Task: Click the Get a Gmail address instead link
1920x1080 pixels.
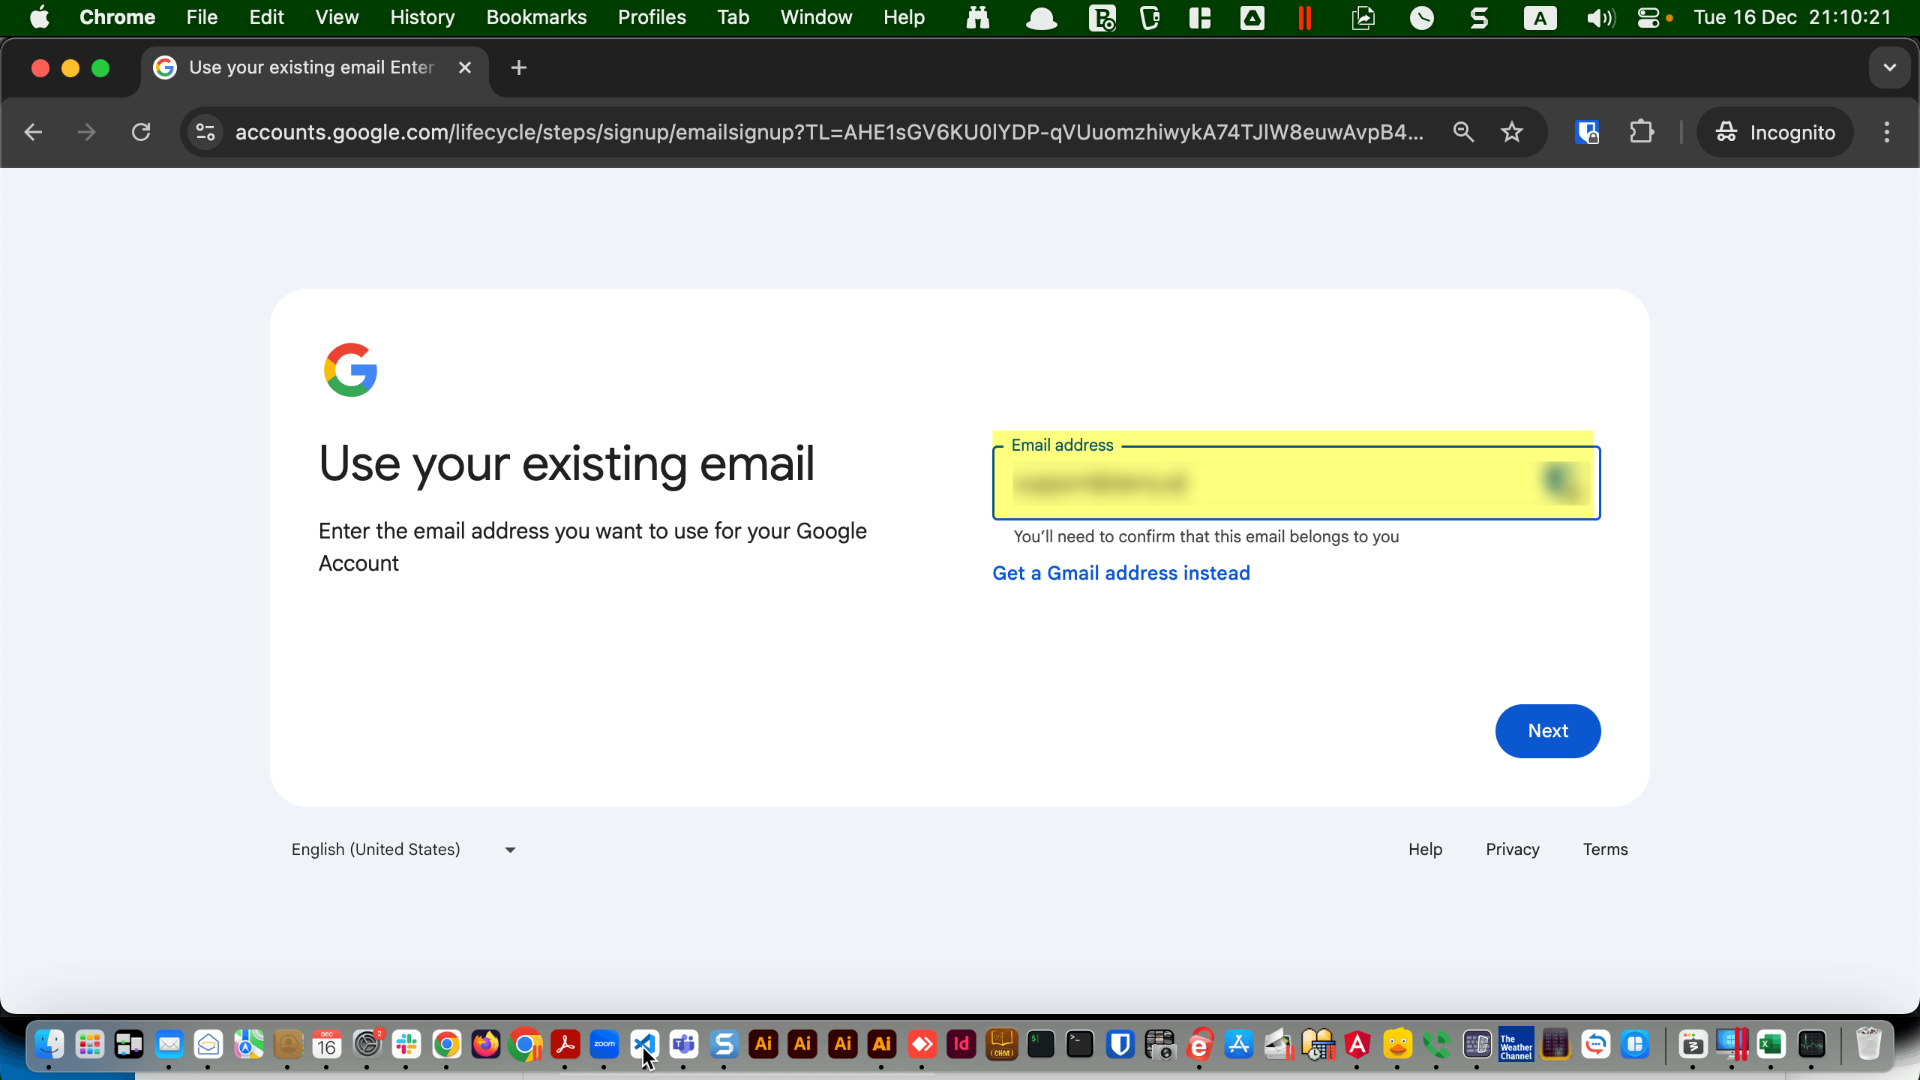Action: tap(1121, 573)
